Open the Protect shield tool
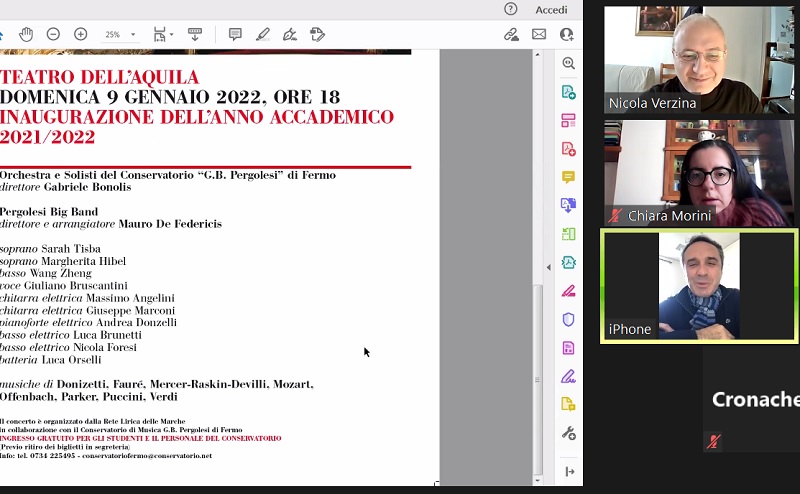The image size is (800, 494). [568, 319]
